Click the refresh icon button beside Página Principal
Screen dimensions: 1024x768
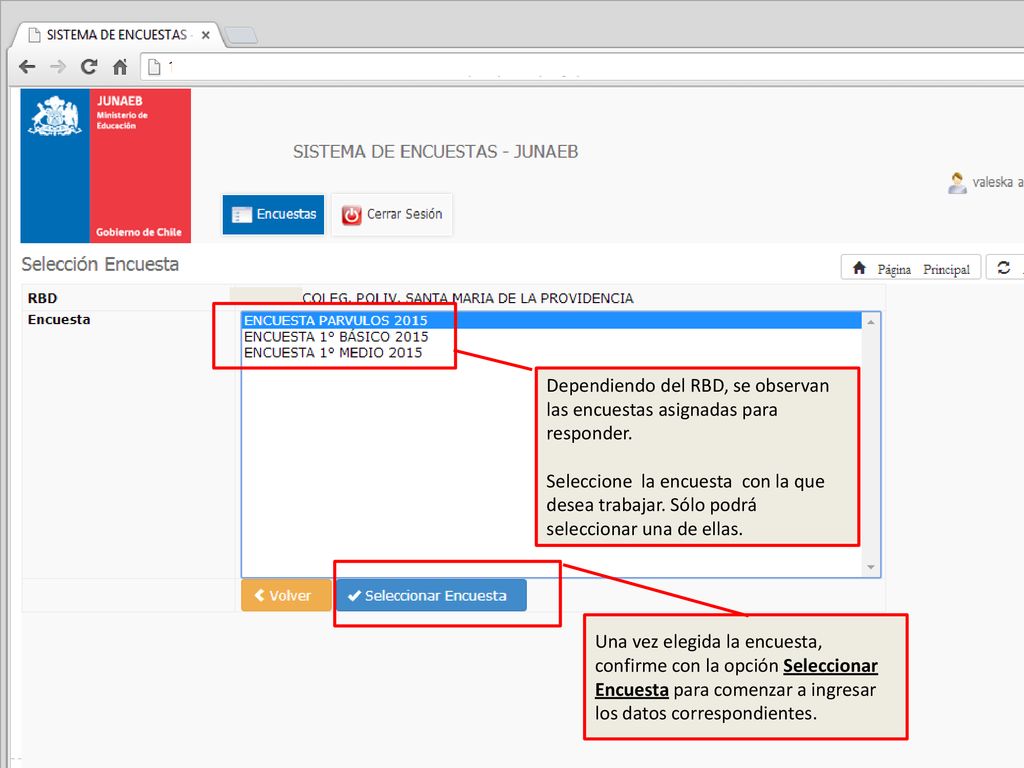[1004, 267]
